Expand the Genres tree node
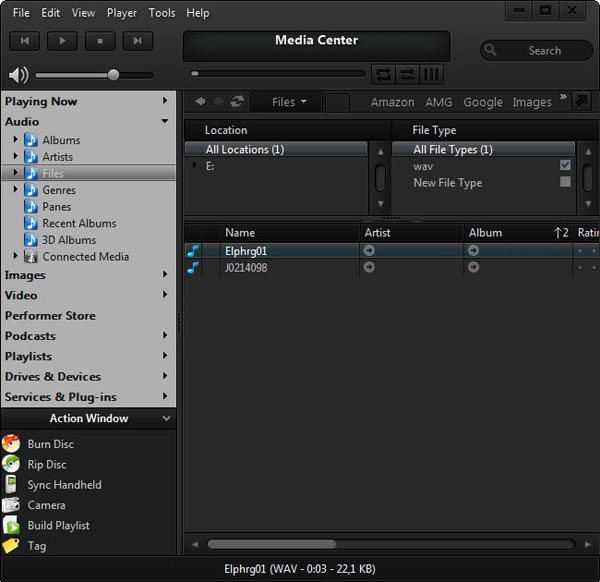This screenshot has height=582, width=600. point(15,189)
